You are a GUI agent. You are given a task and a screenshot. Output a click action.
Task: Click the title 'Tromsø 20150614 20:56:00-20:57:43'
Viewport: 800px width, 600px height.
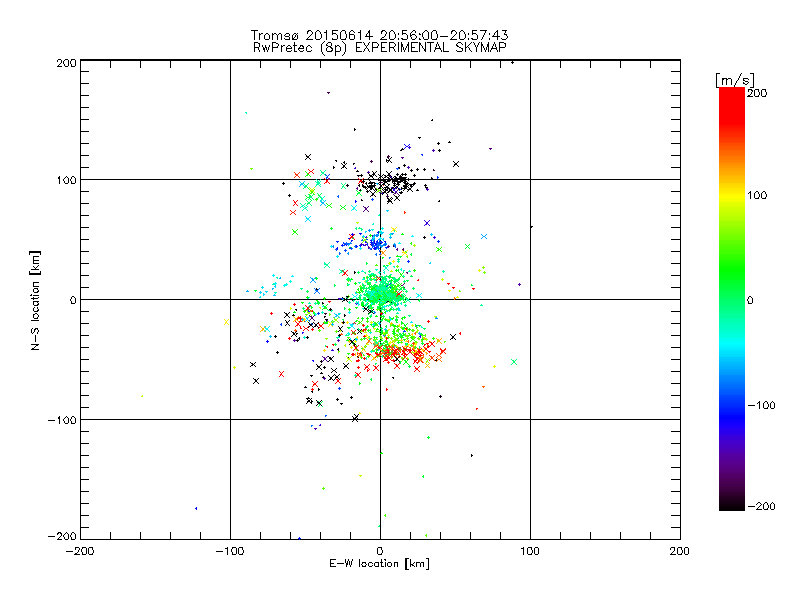pyautogui.click(x=379, y=35)
